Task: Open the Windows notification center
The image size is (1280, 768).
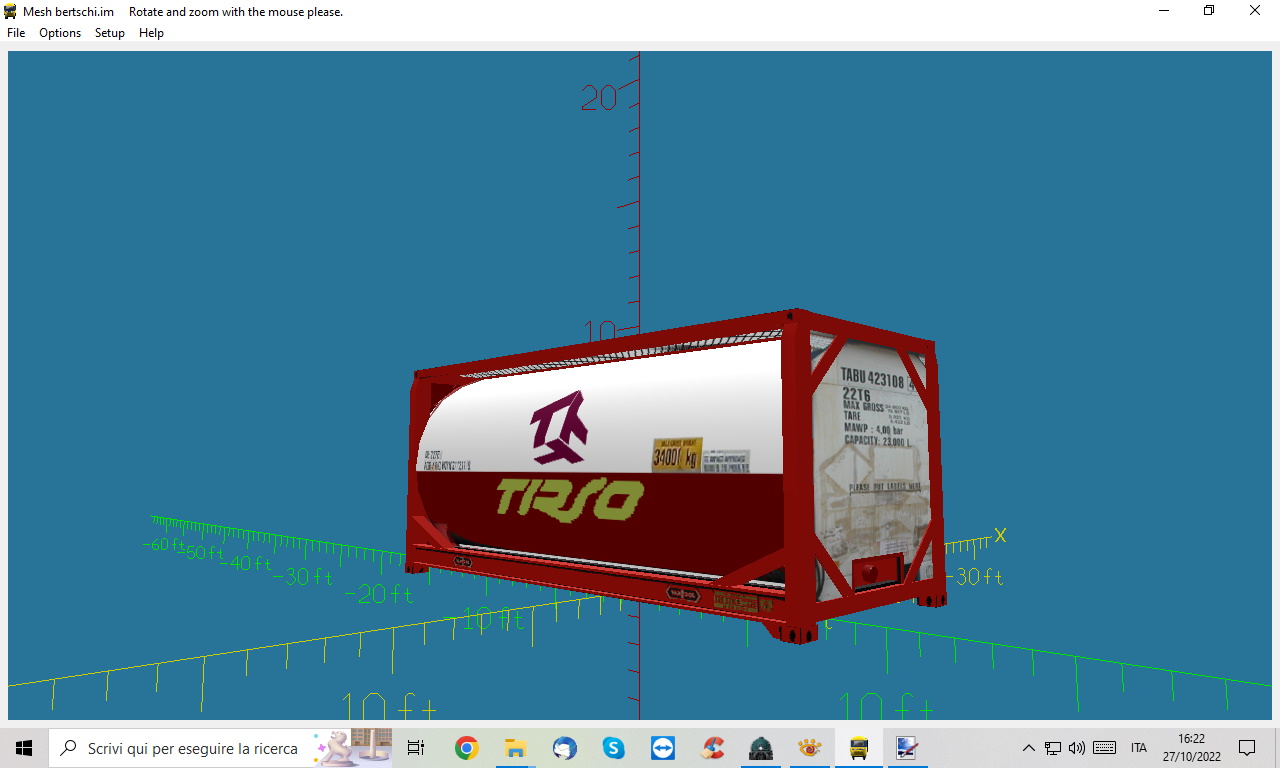Action: (1247, 748)
